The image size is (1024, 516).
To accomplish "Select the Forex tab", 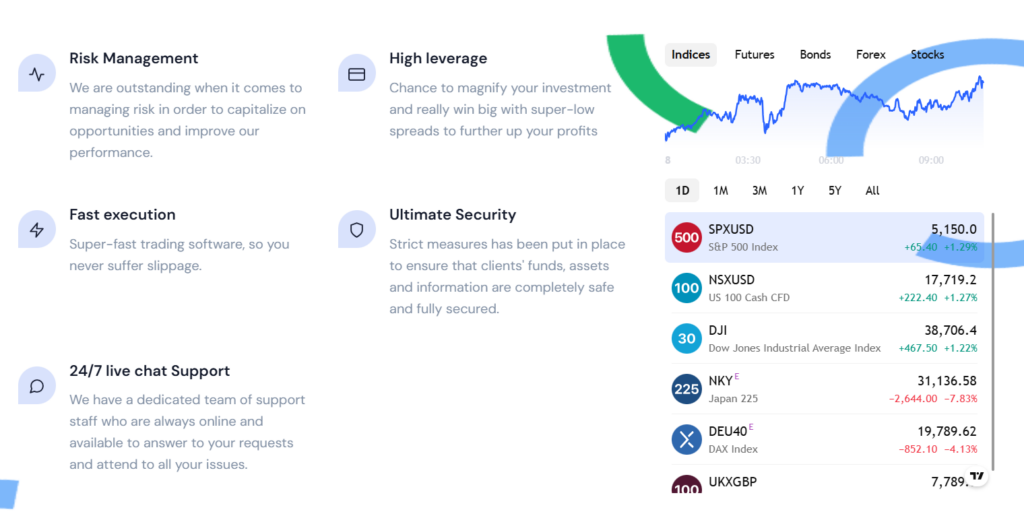I will point(871,54).
